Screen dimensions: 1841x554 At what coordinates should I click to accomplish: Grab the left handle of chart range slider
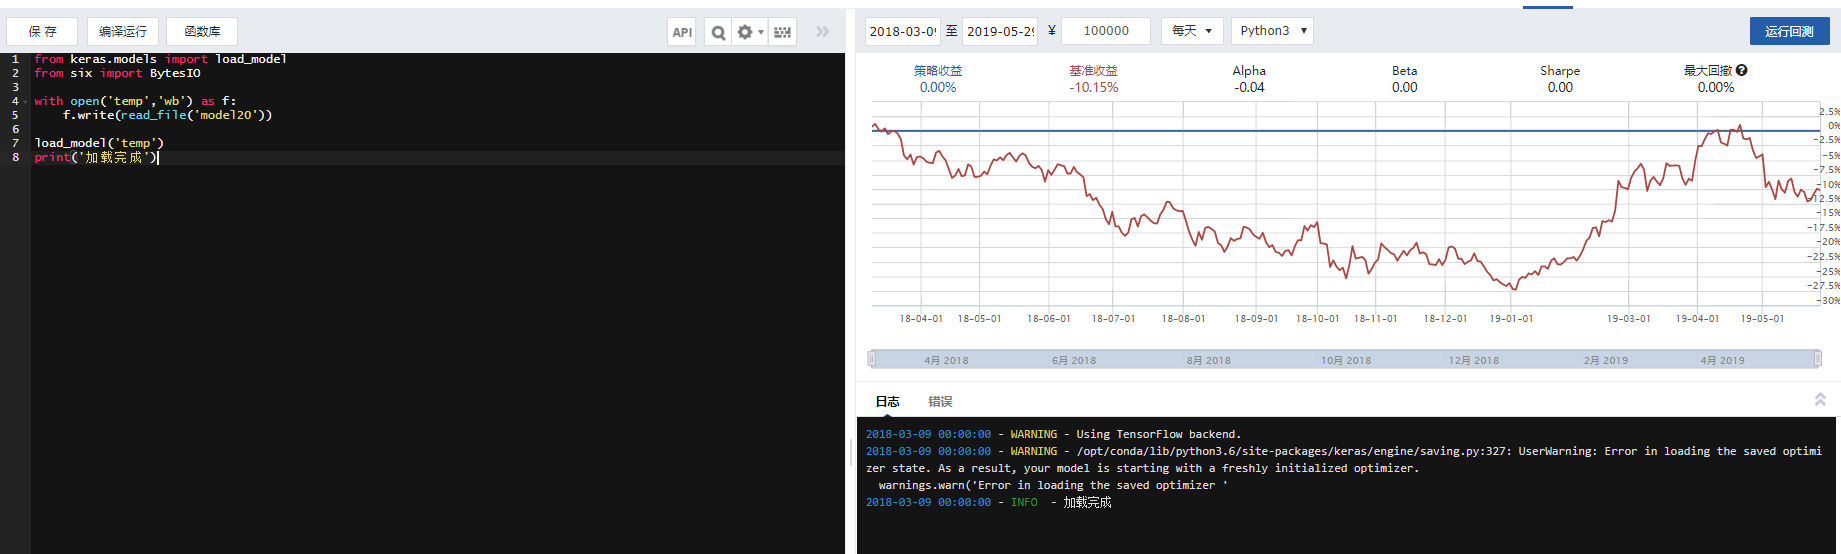(872, 359)
